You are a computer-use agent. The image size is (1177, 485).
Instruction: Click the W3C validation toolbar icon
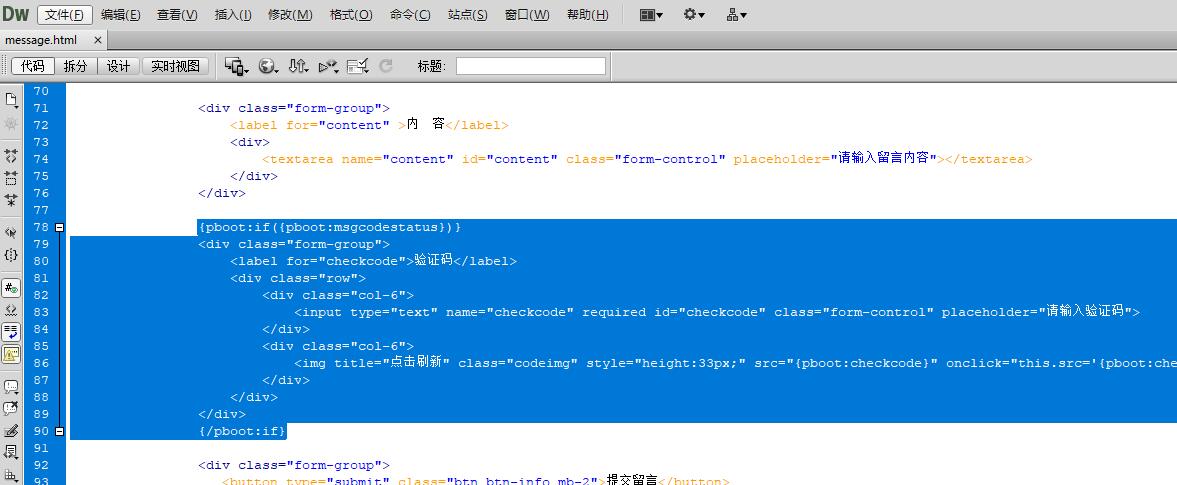click(x=329, y=66)
